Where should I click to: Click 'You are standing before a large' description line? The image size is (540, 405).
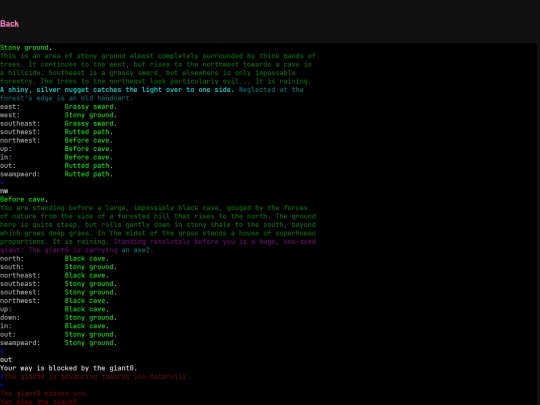[x=154, y=208]
